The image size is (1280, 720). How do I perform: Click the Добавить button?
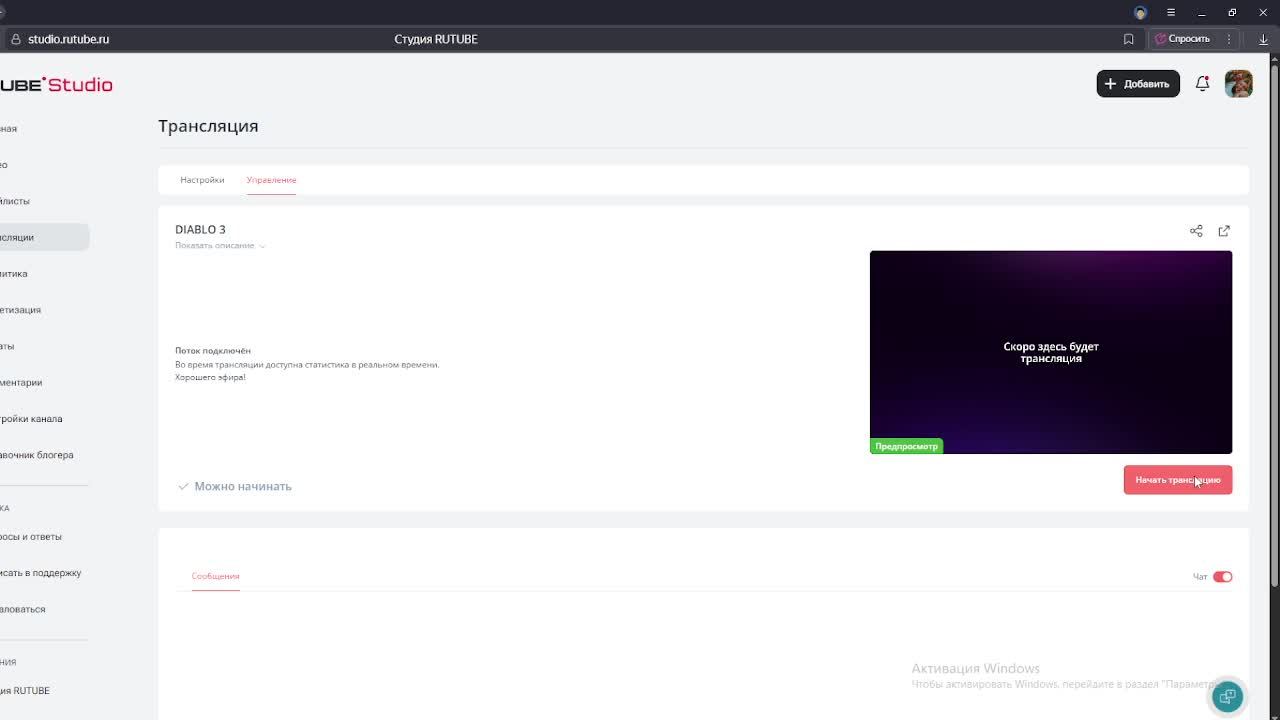pyautogui.click(x=1138, y=84)
